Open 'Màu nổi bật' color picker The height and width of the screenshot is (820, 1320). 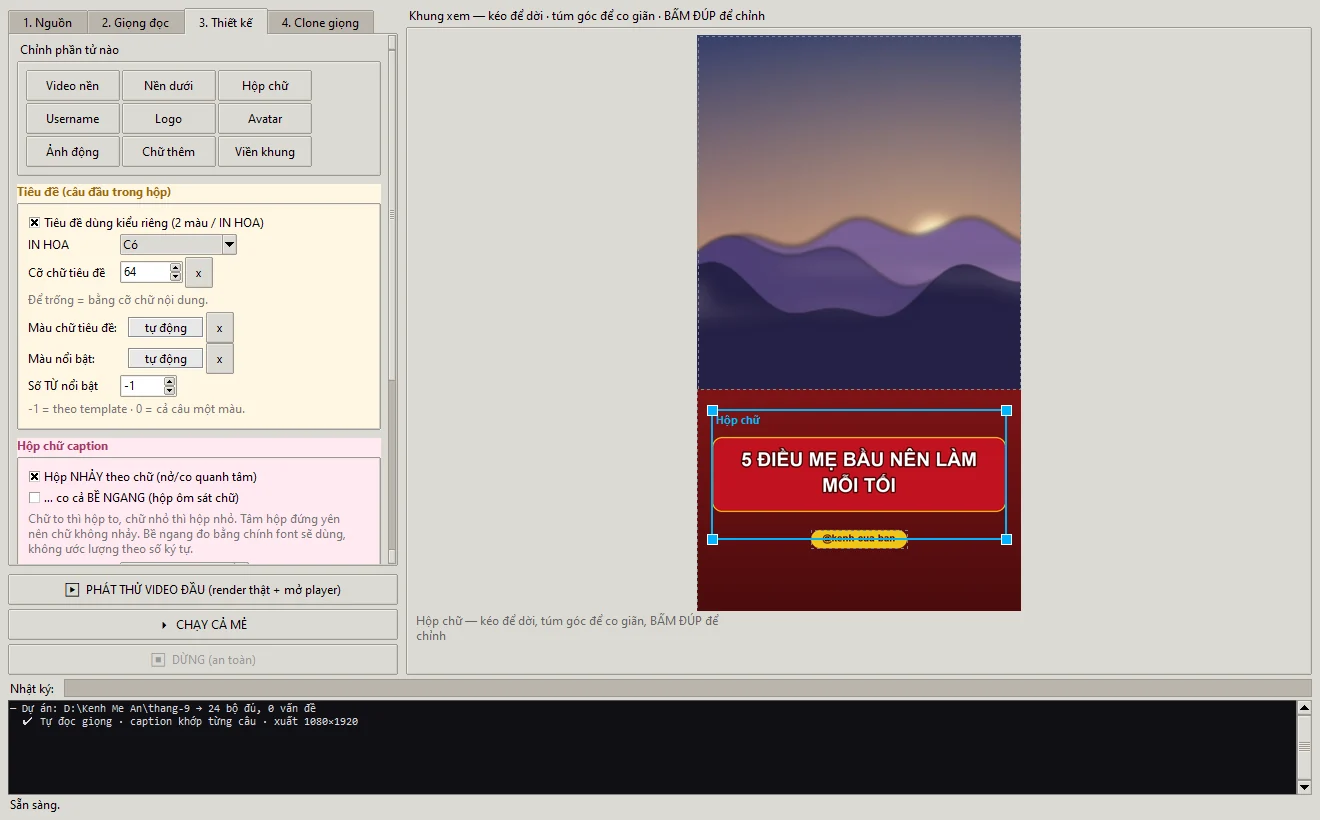(x=165, y=358)
